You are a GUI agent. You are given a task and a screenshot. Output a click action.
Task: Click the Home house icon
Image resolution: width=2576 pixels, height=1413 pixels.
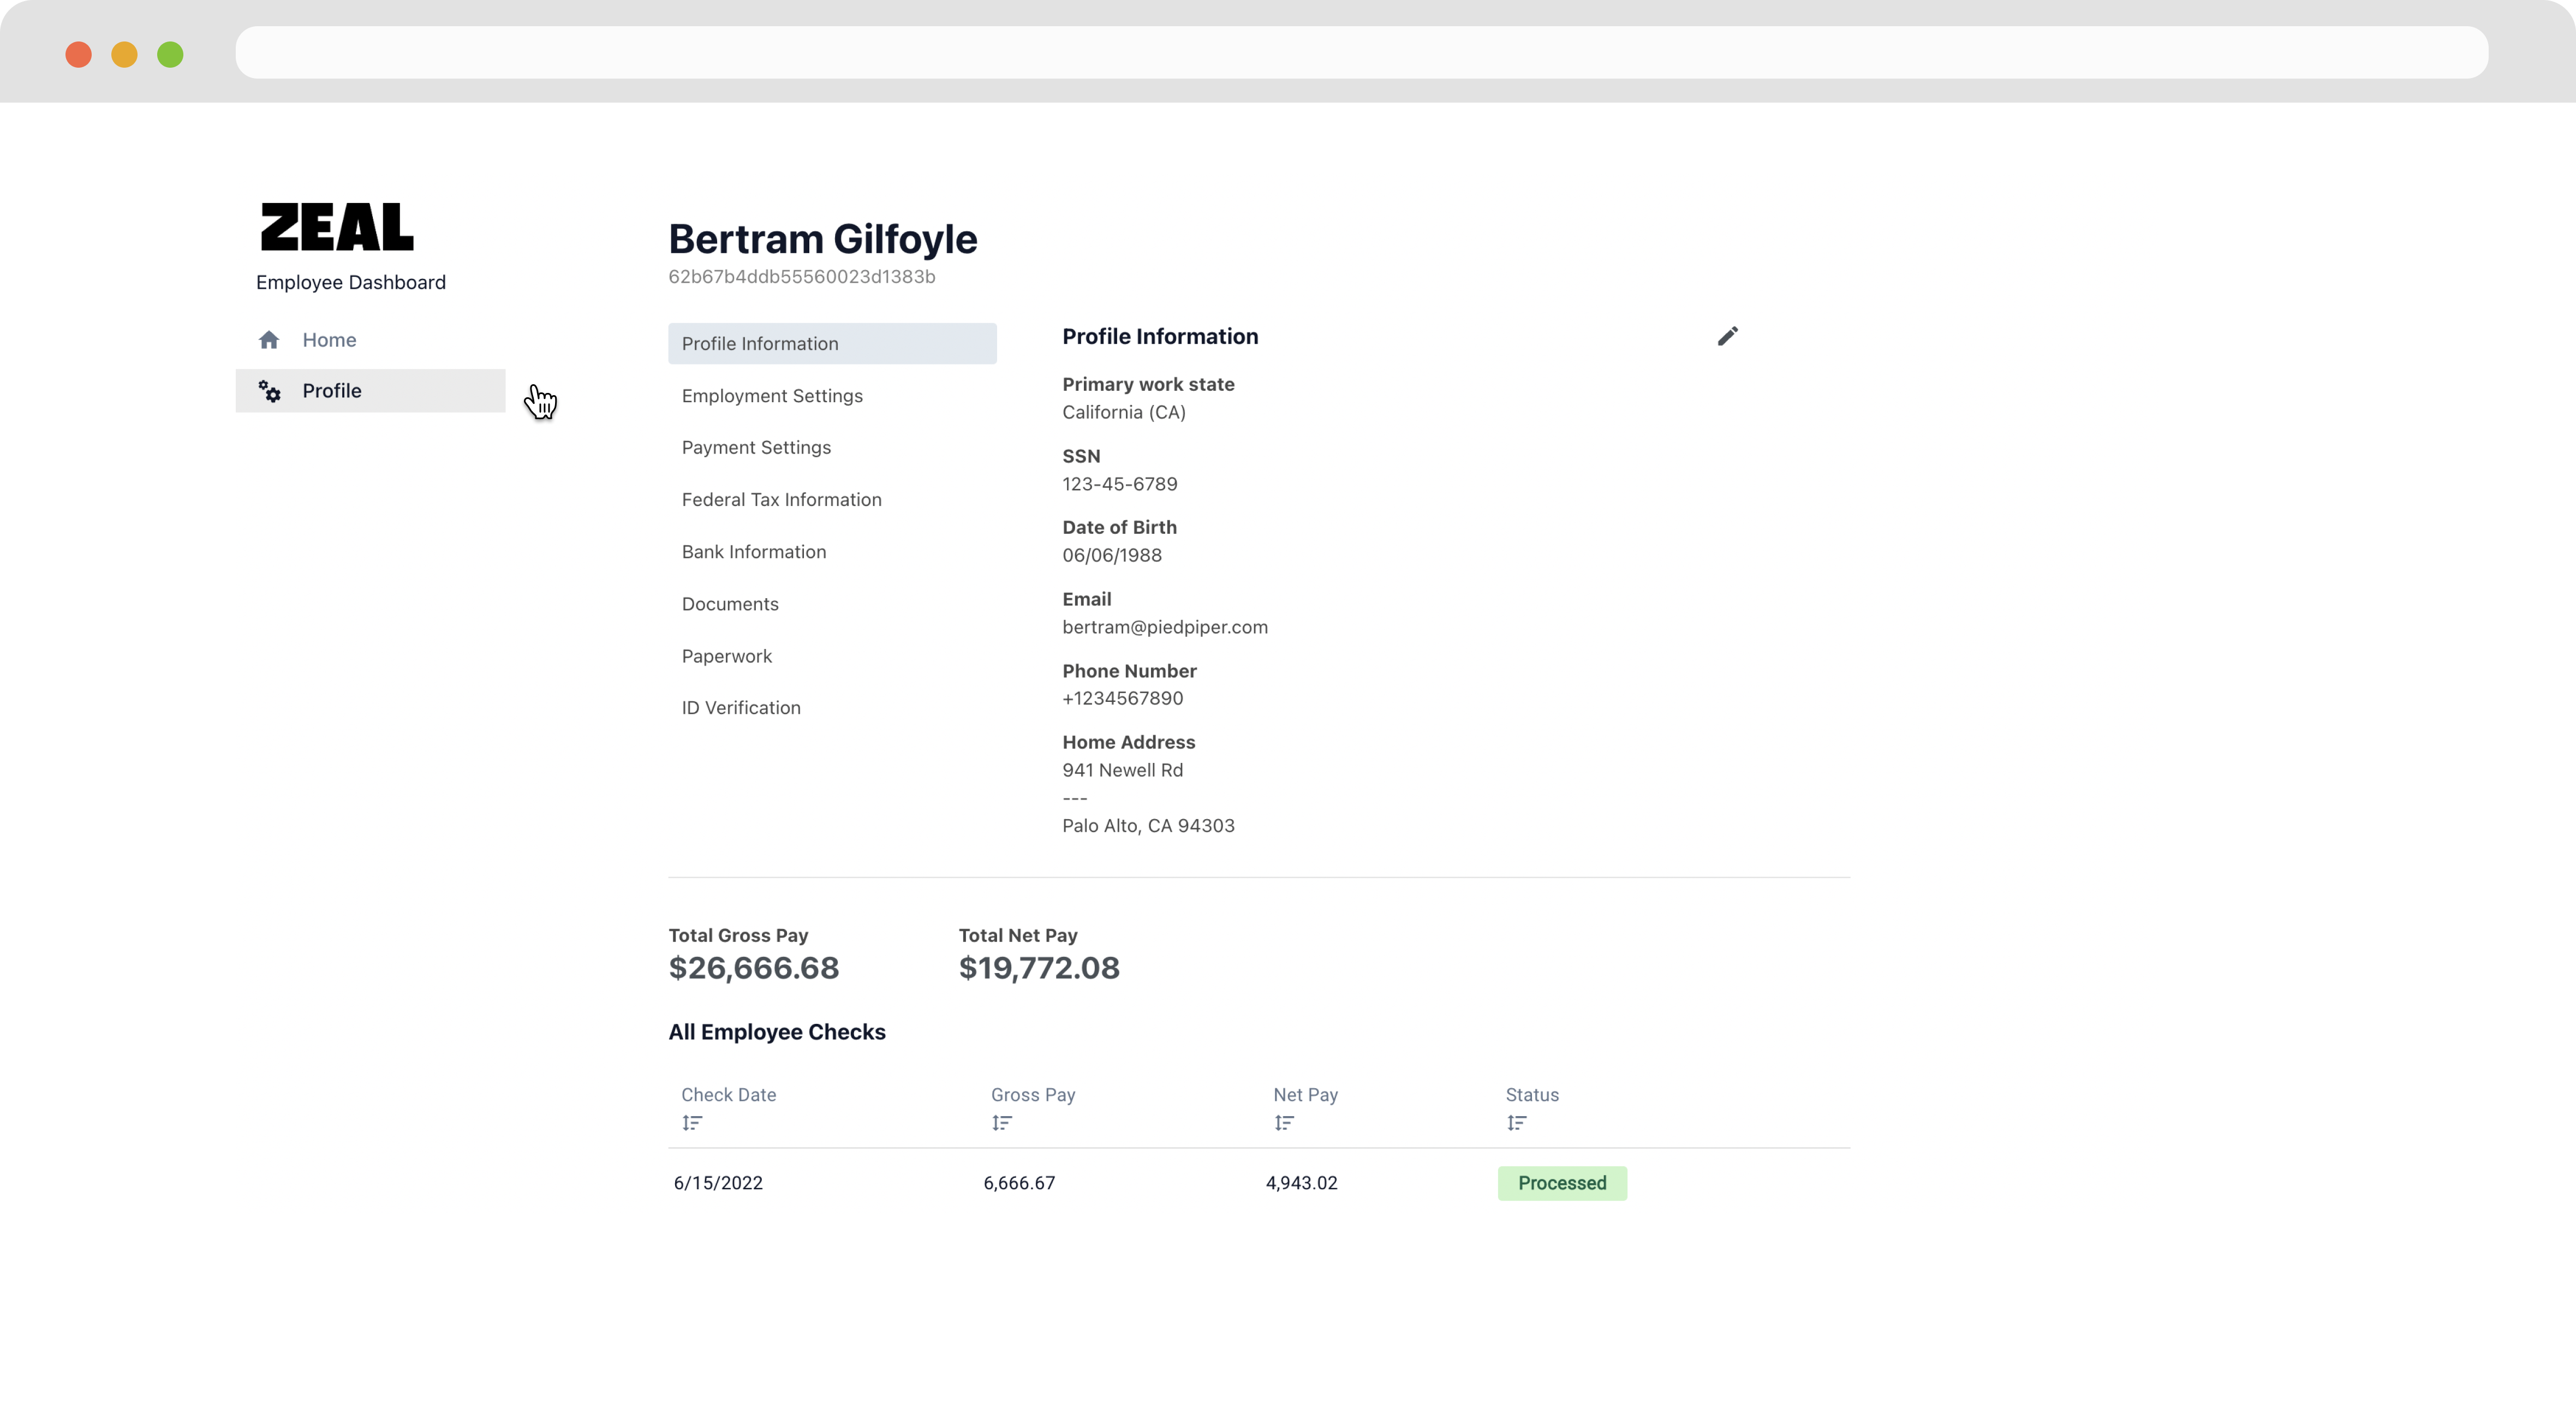[269, 340]
